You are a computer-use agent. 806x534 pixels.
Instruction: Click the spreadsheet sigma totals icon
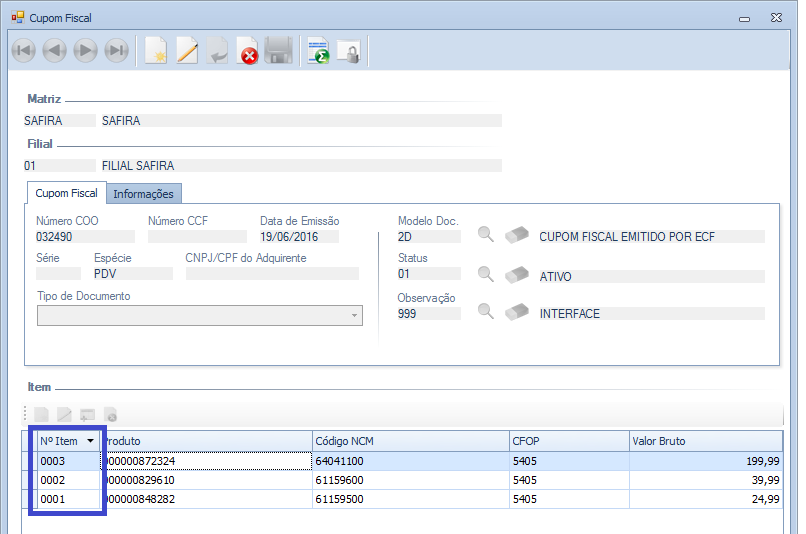pyautogui.click(x=318, y=51)
